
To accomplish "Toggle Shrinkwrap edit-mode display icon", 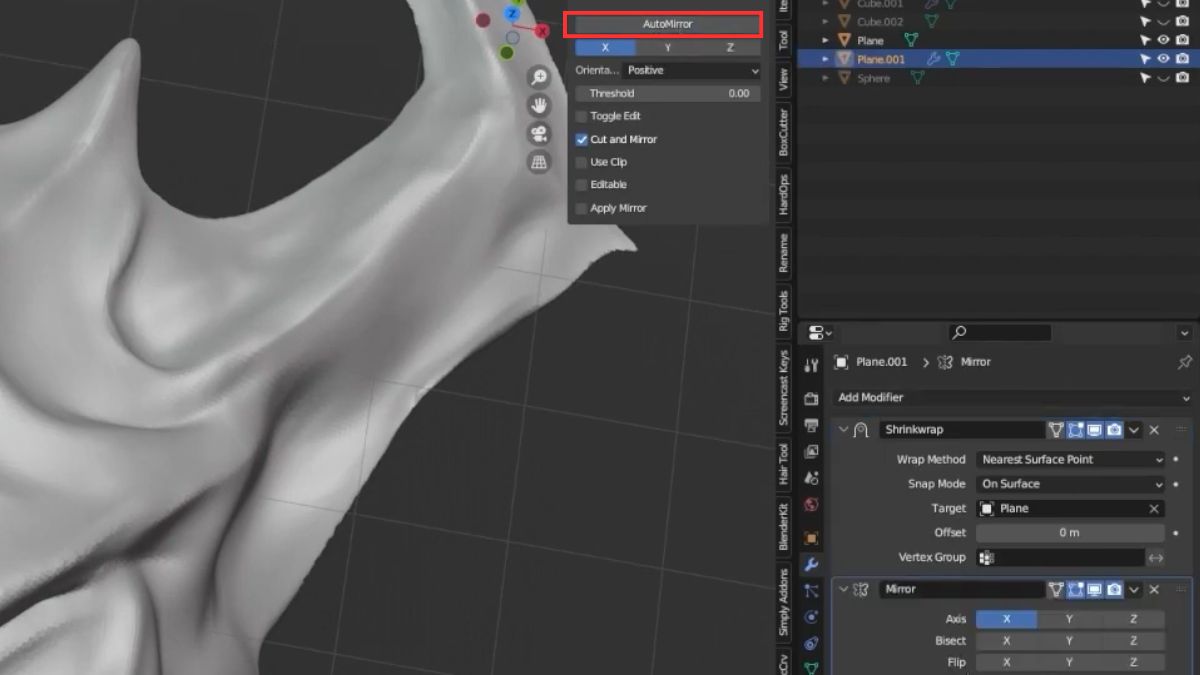I will (x=1075, y=430).
